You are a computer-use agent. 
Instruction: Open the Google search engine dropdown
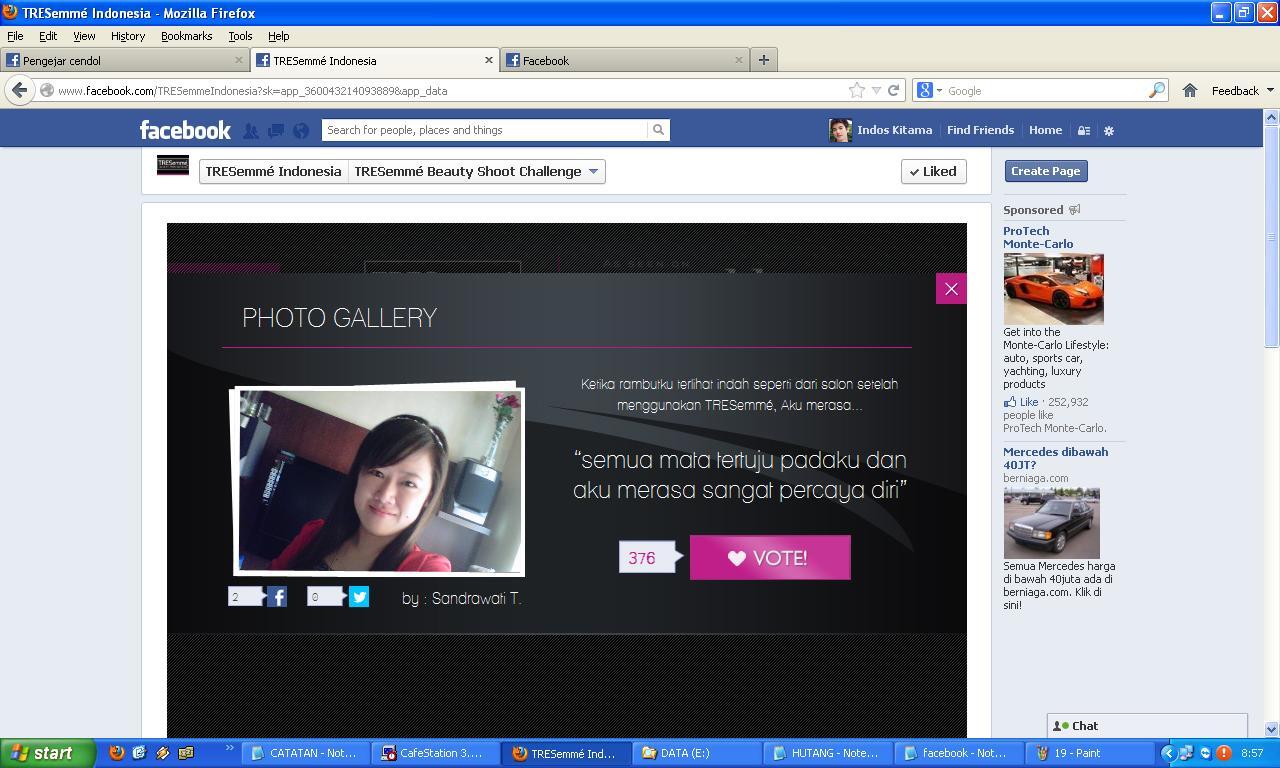tap(929, 90)
